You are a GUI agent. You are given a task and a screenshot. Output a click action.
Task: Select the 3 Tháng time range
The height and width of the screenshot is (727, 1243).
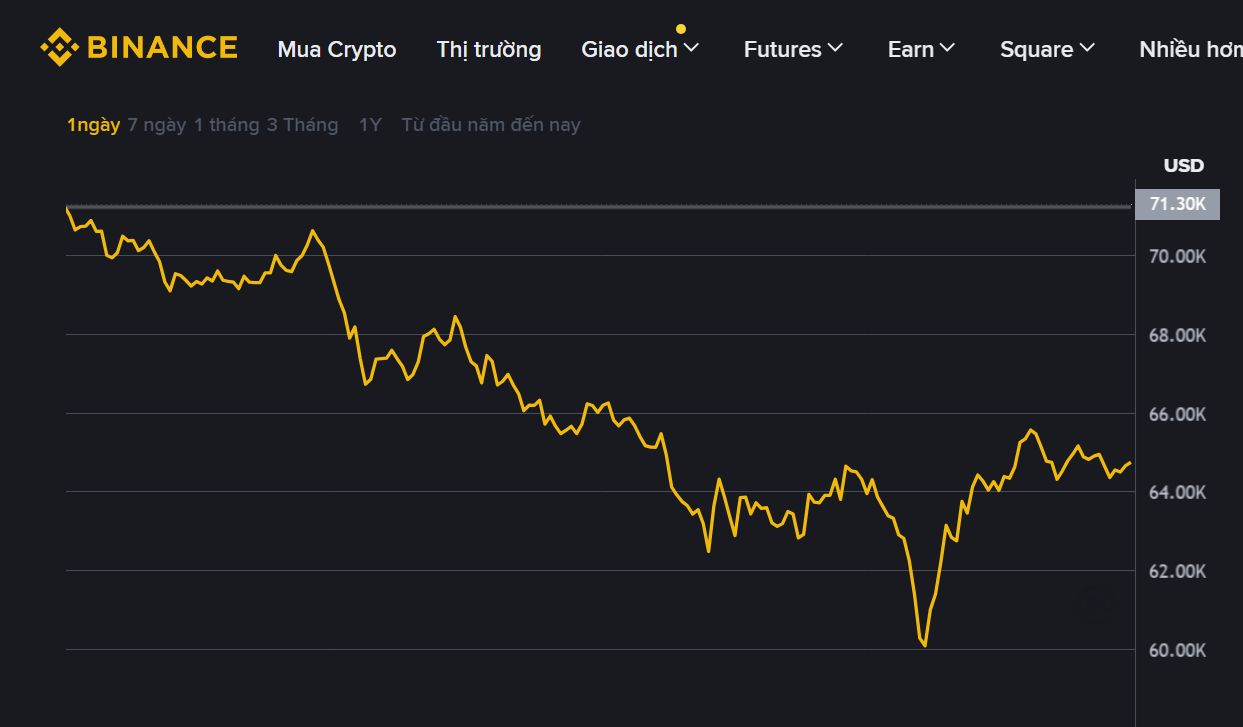coord(302,125)
